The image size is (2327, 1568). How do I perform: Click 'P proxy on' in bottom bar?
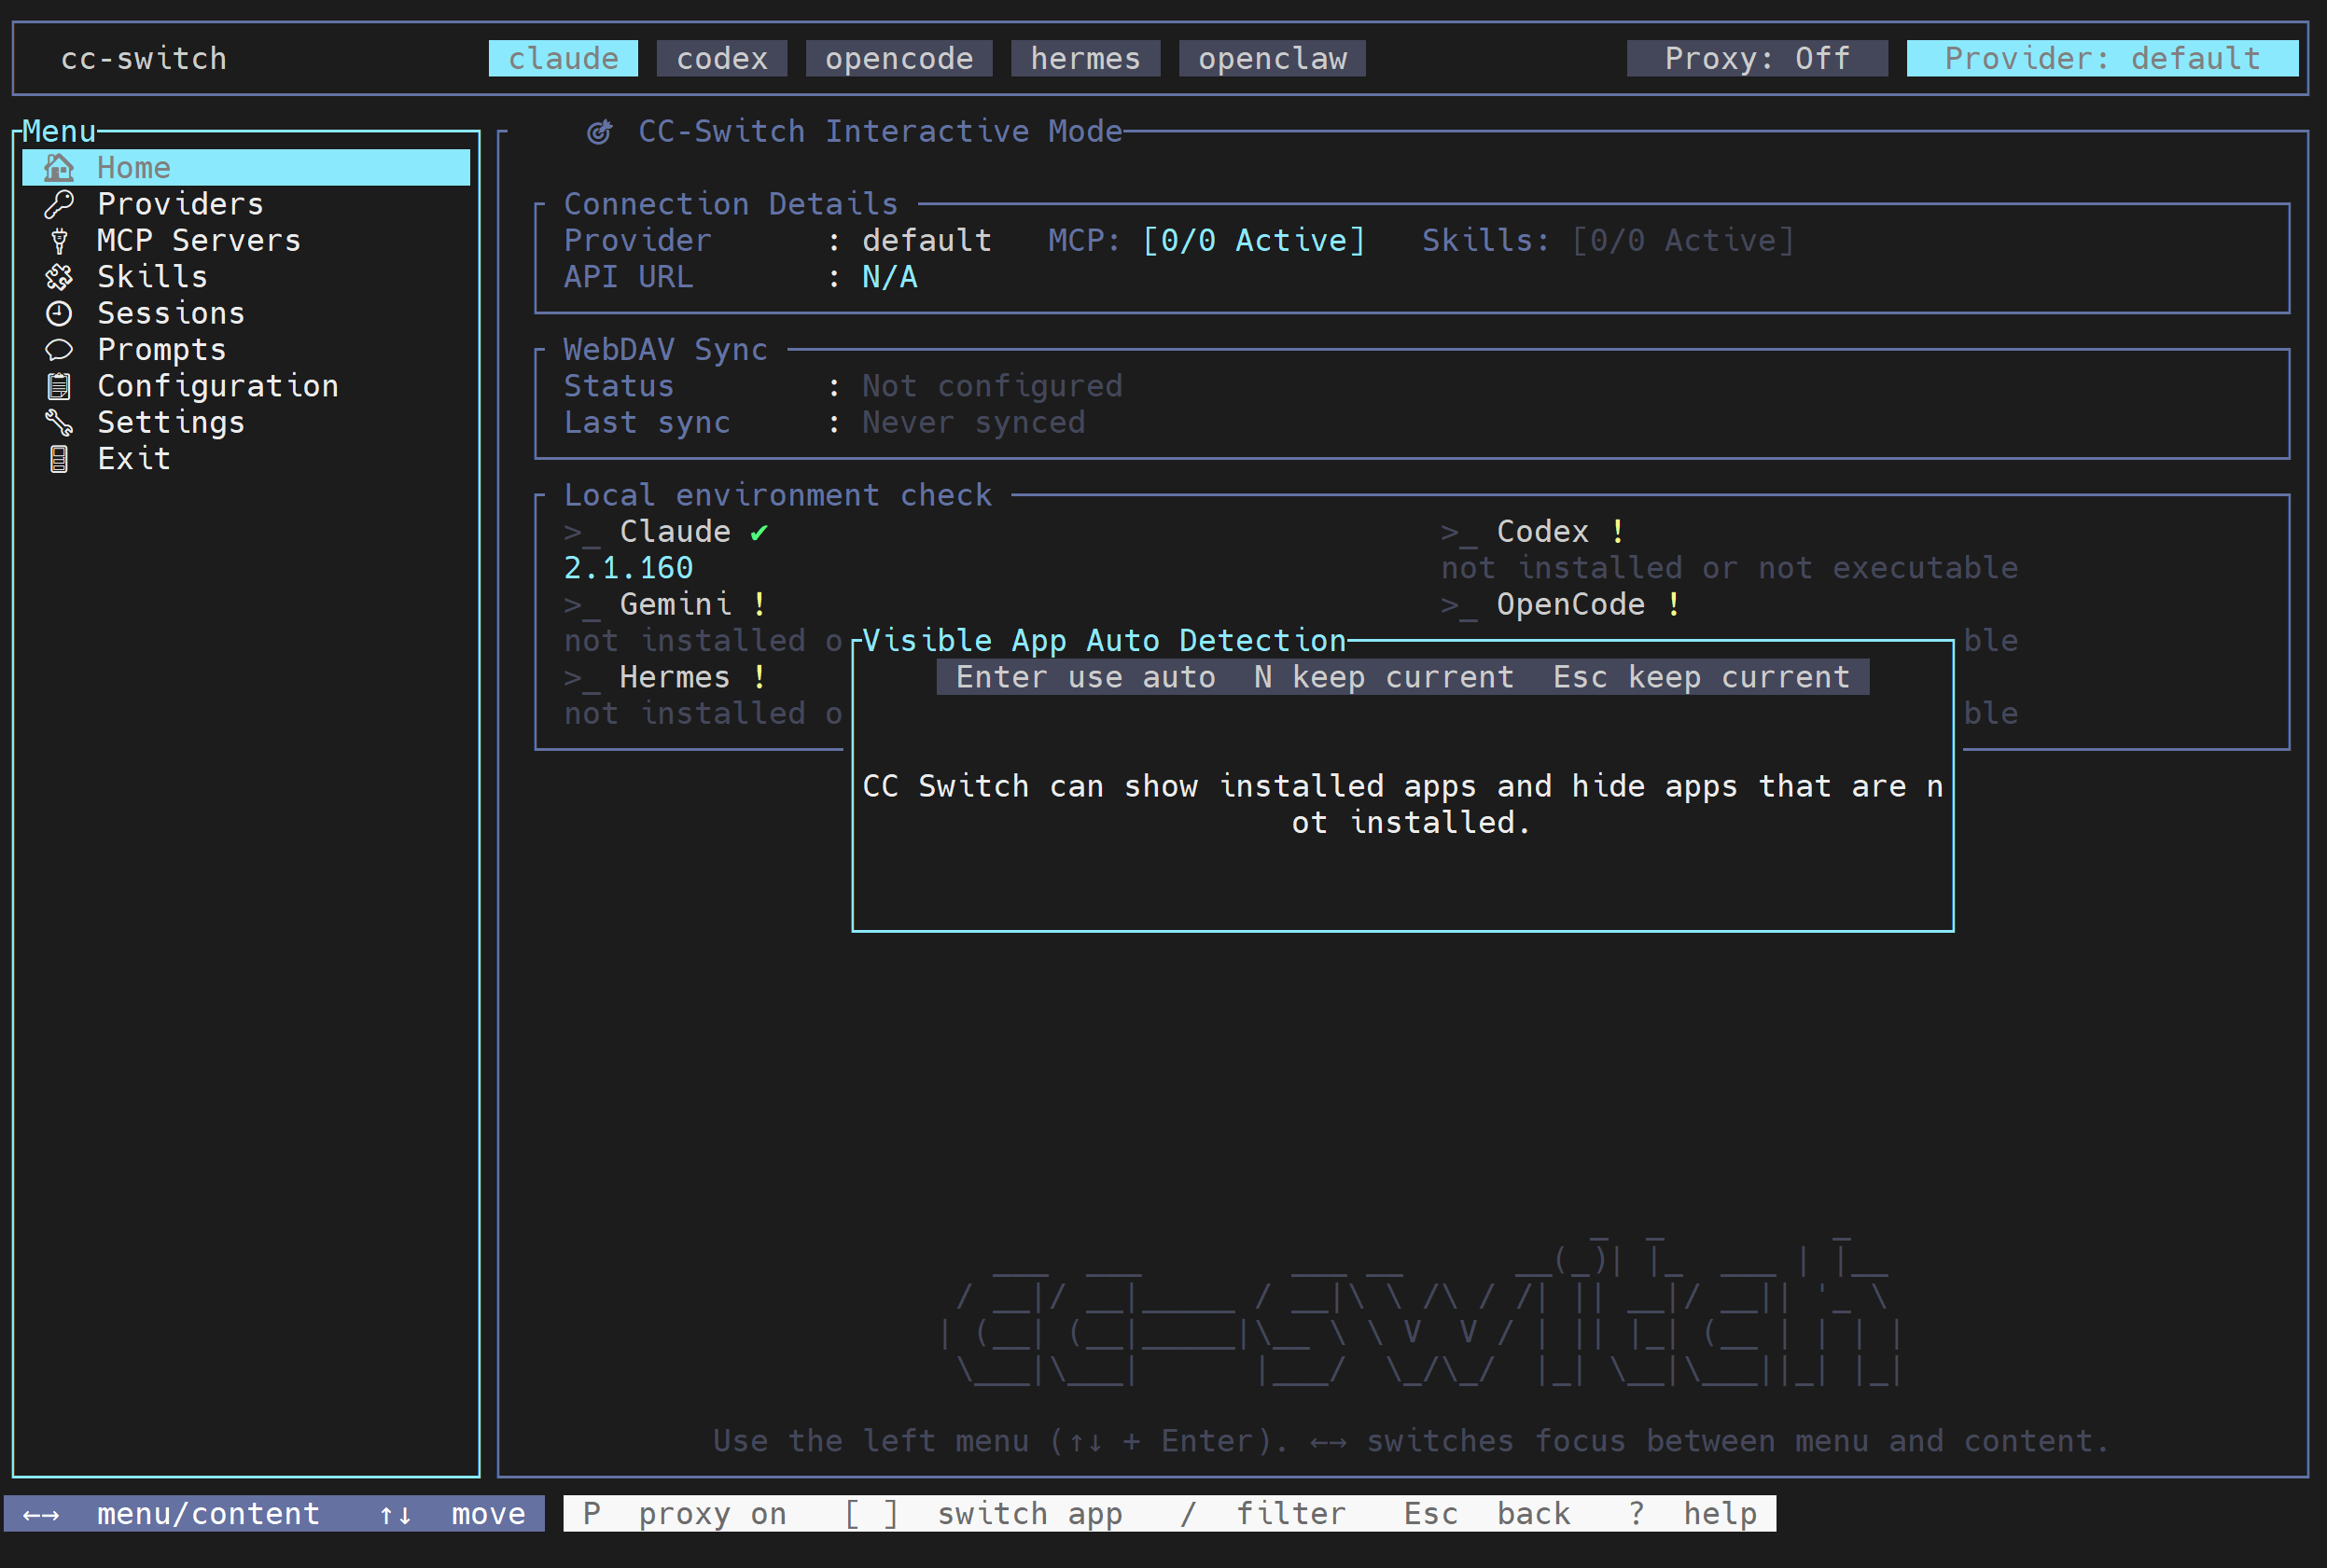[x=685, y=1515]
